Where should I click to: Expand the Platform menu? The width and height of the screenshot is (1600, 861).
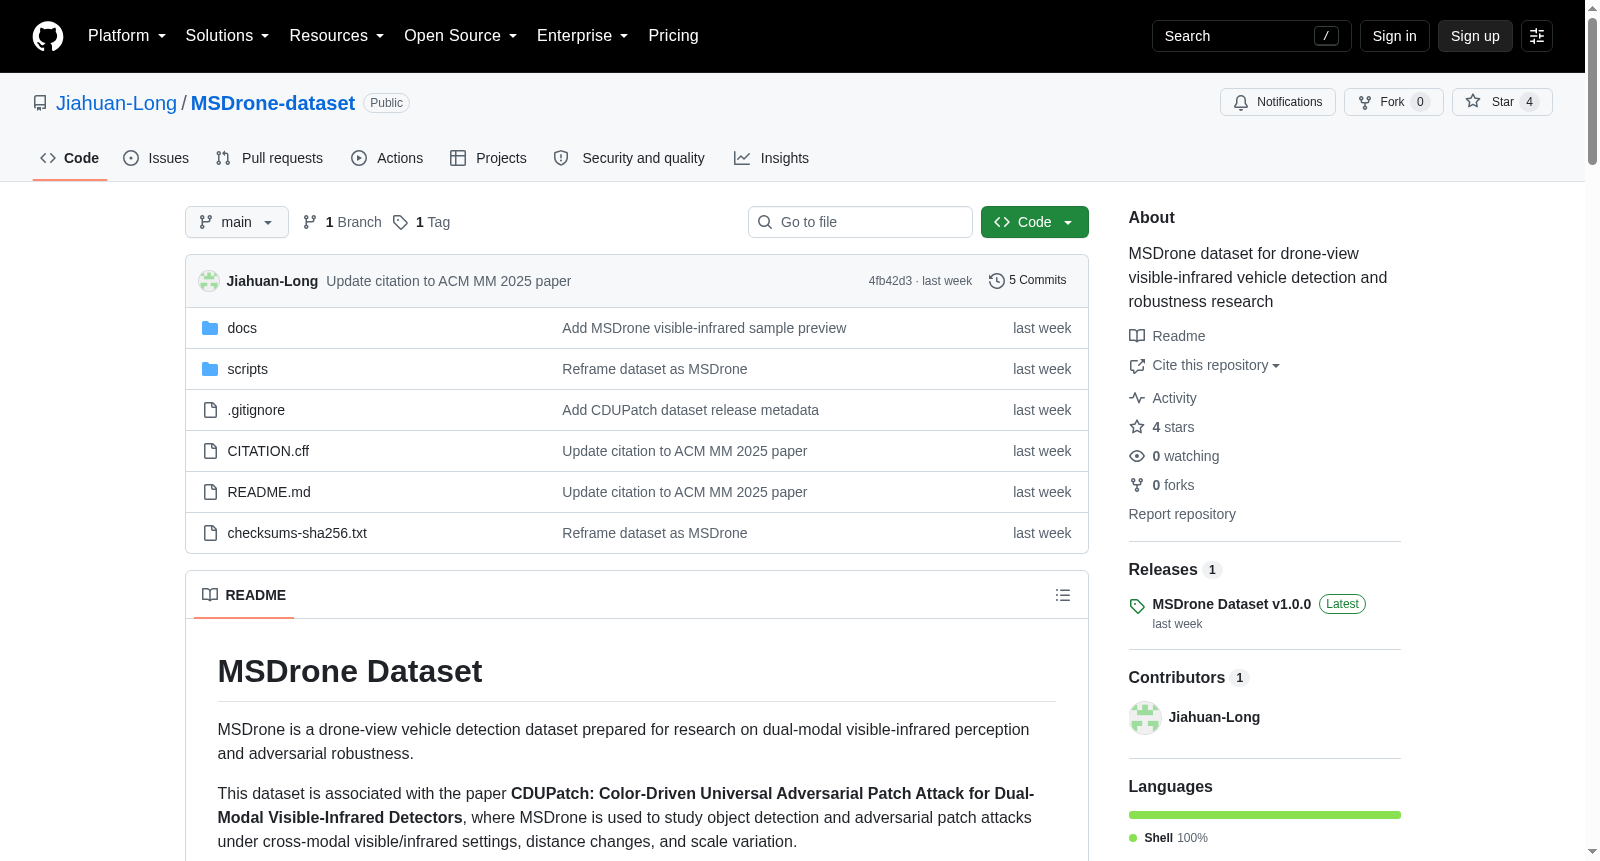click(x=127, y=36)
